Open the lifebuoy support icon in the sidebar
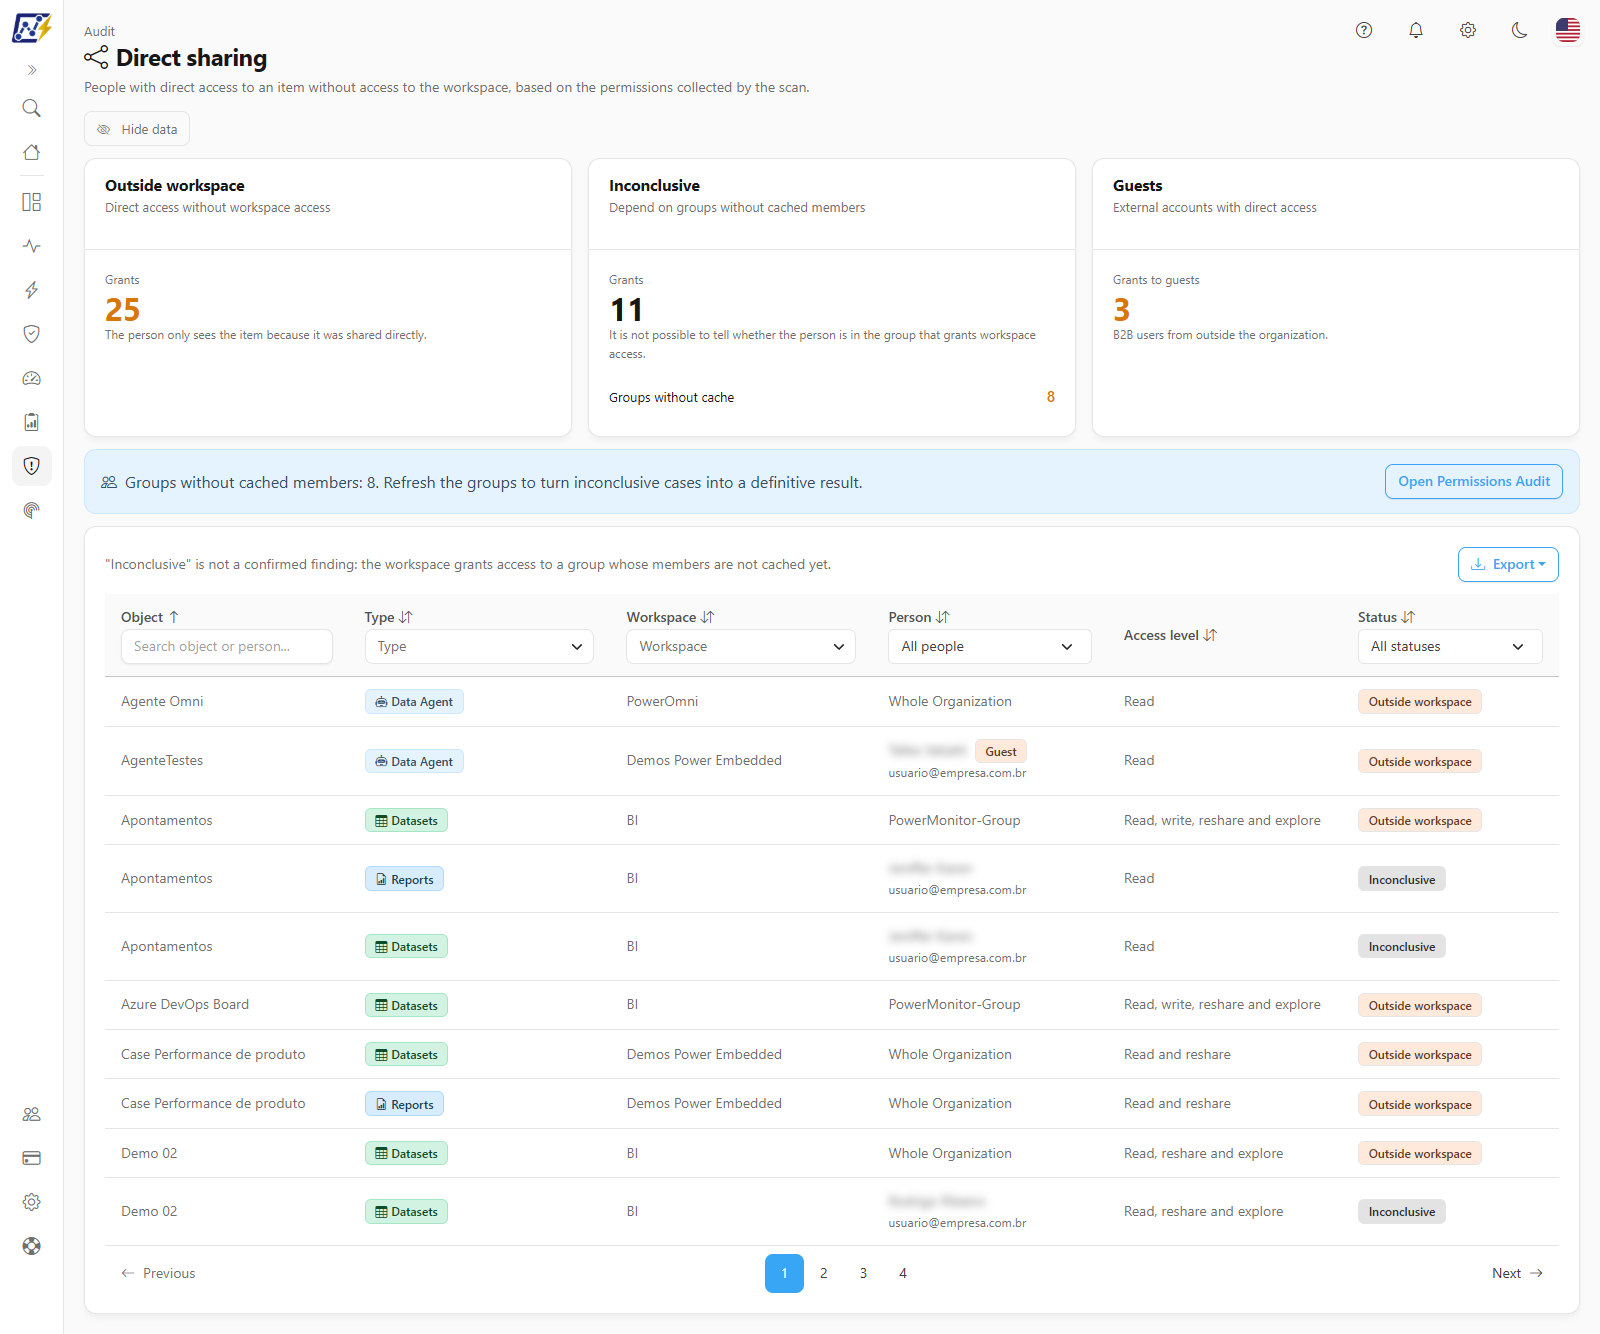Screen dimensions: 1600x1334 pos(32,1246)
